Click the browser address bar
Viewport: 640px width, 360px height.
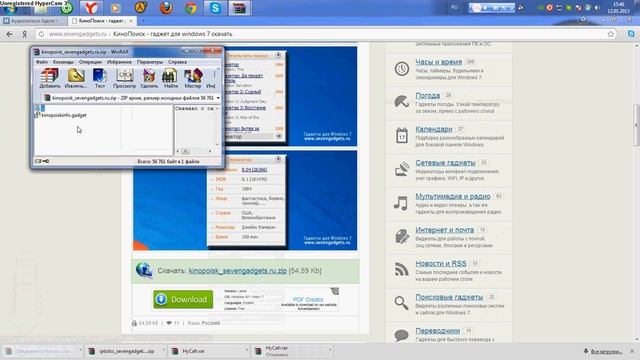[327, 34]
